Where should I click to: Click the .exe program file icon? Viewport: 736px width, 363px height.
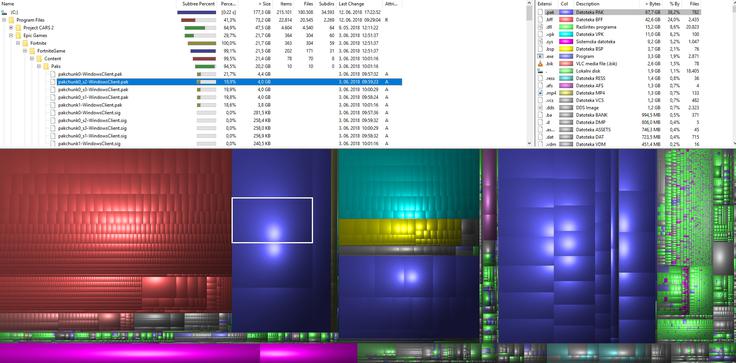coord(540,56)
